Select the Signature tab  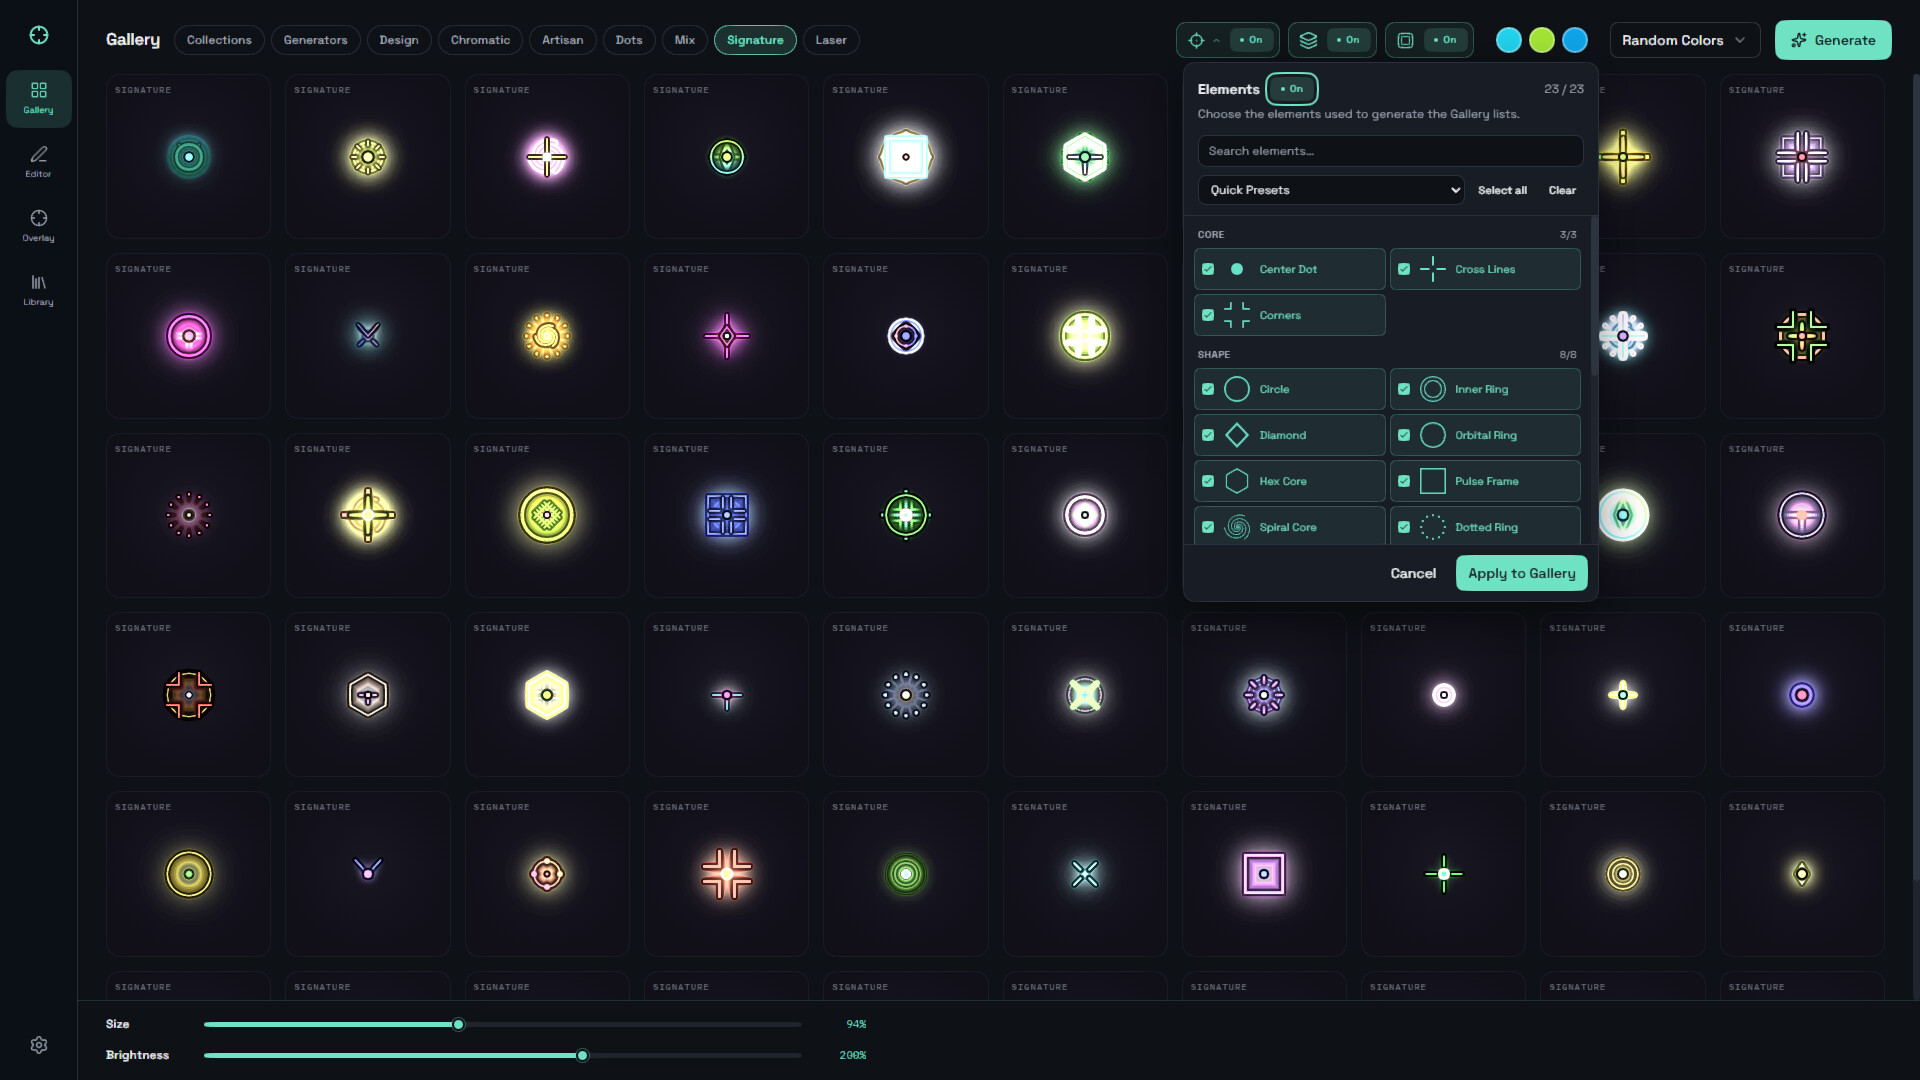[755, 40]
